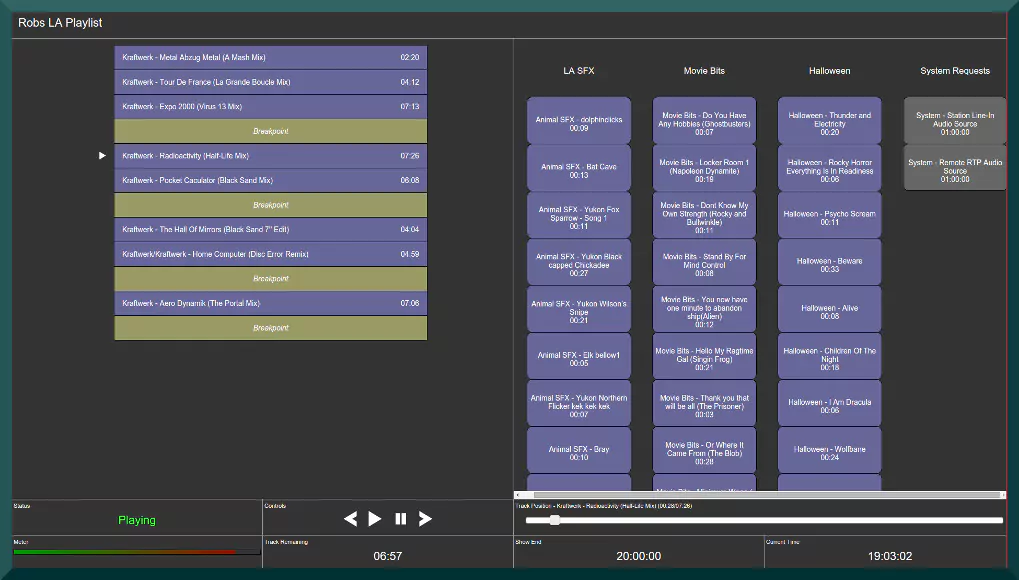Click the green Playing status text
1019x580 pixels.
click(x=136, y=520)
